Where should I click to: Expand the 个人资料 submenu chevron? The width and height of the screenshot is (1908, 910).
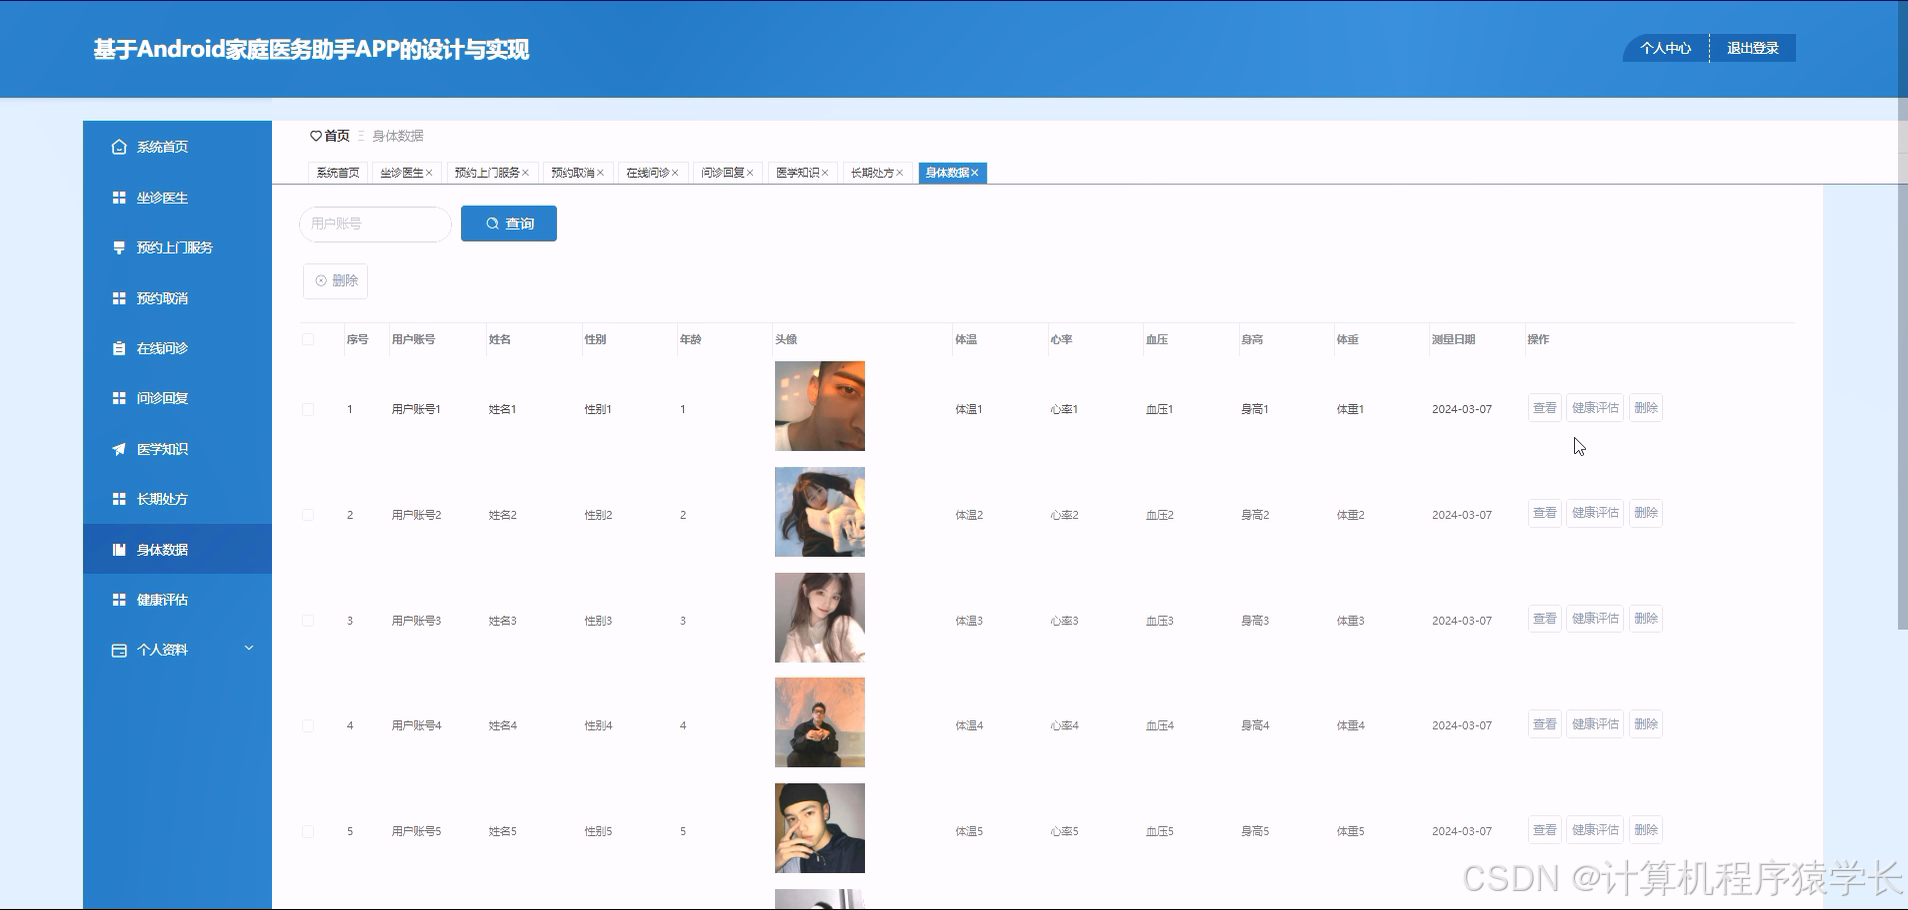click(249, 649)
